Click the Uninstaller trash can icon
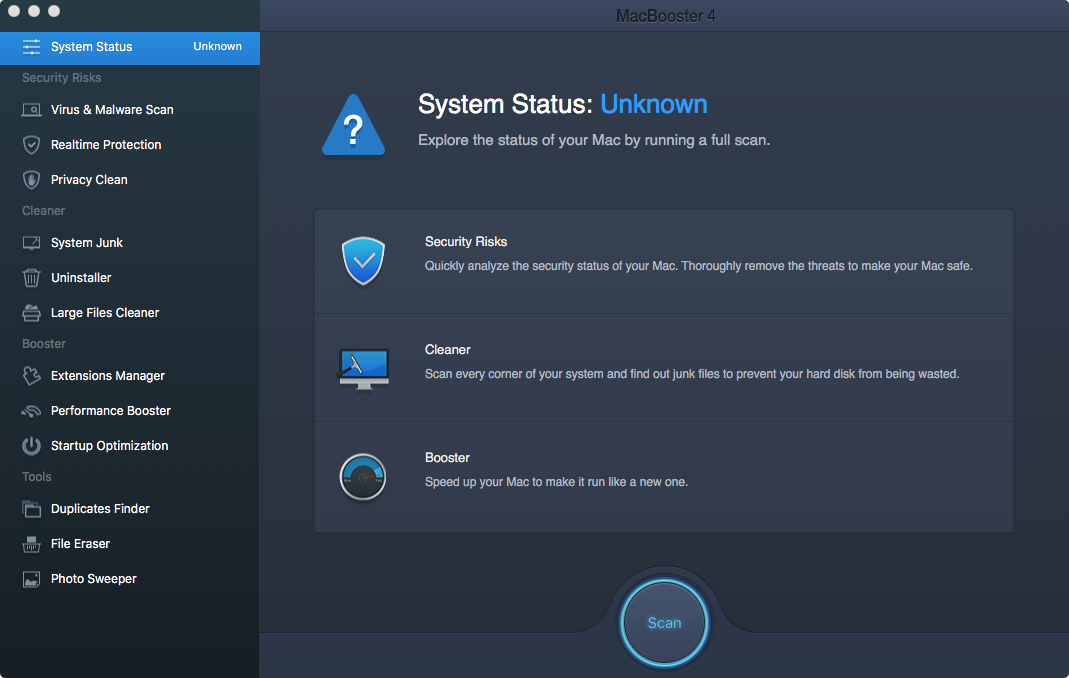 31,278
